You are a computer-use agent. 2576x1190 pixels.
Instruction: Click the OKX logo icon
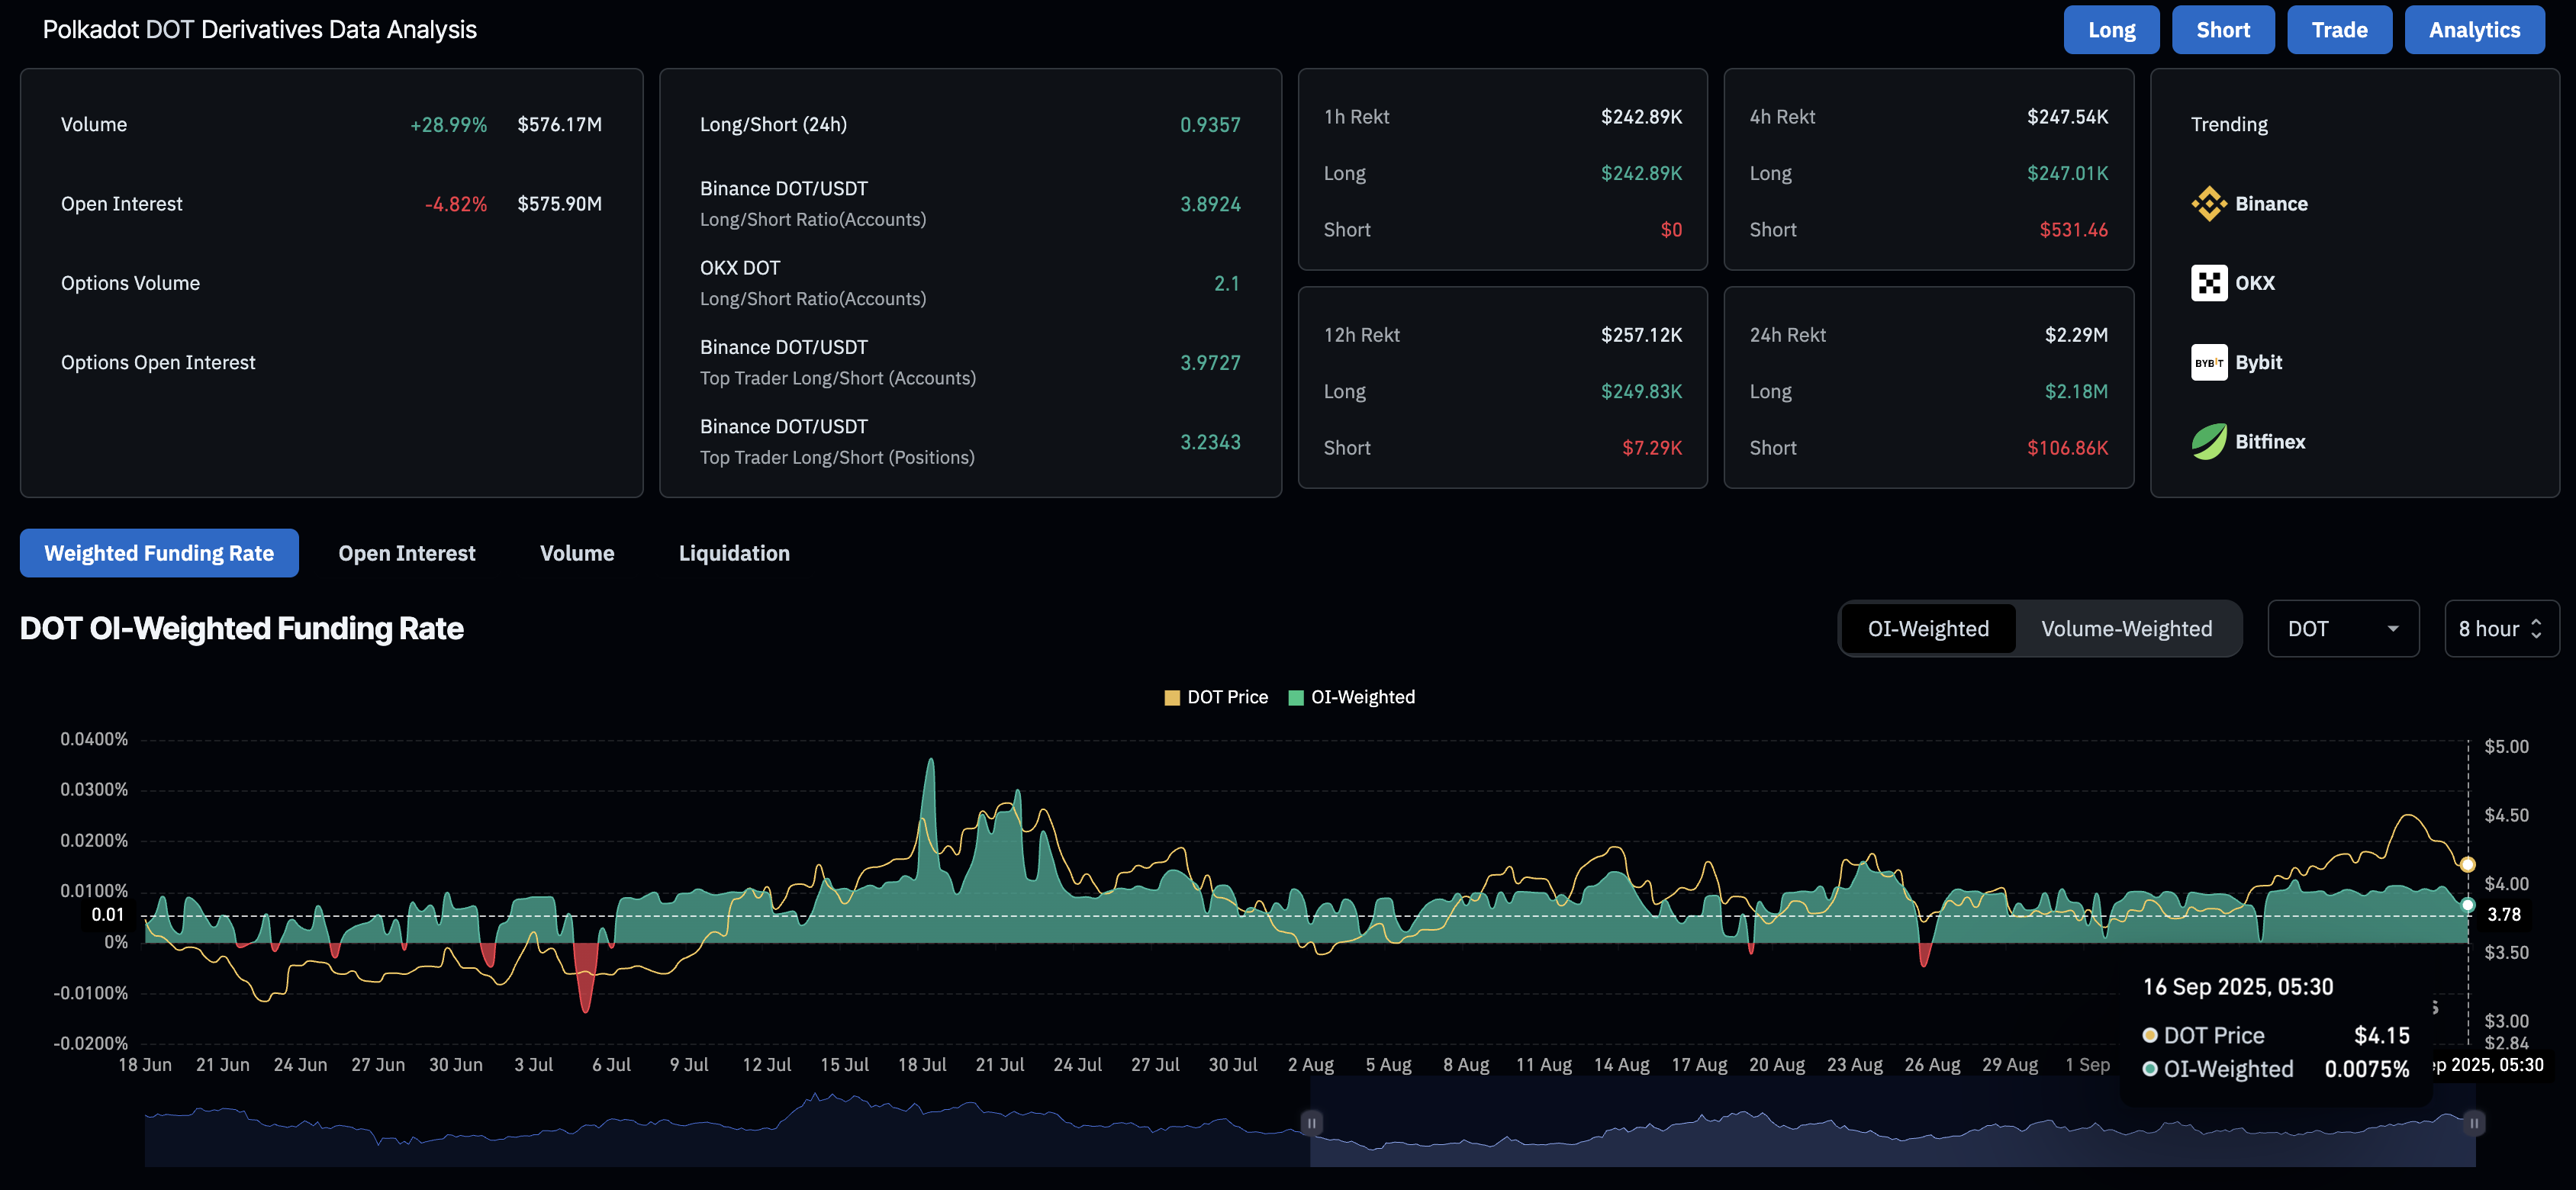point(2208,283)
